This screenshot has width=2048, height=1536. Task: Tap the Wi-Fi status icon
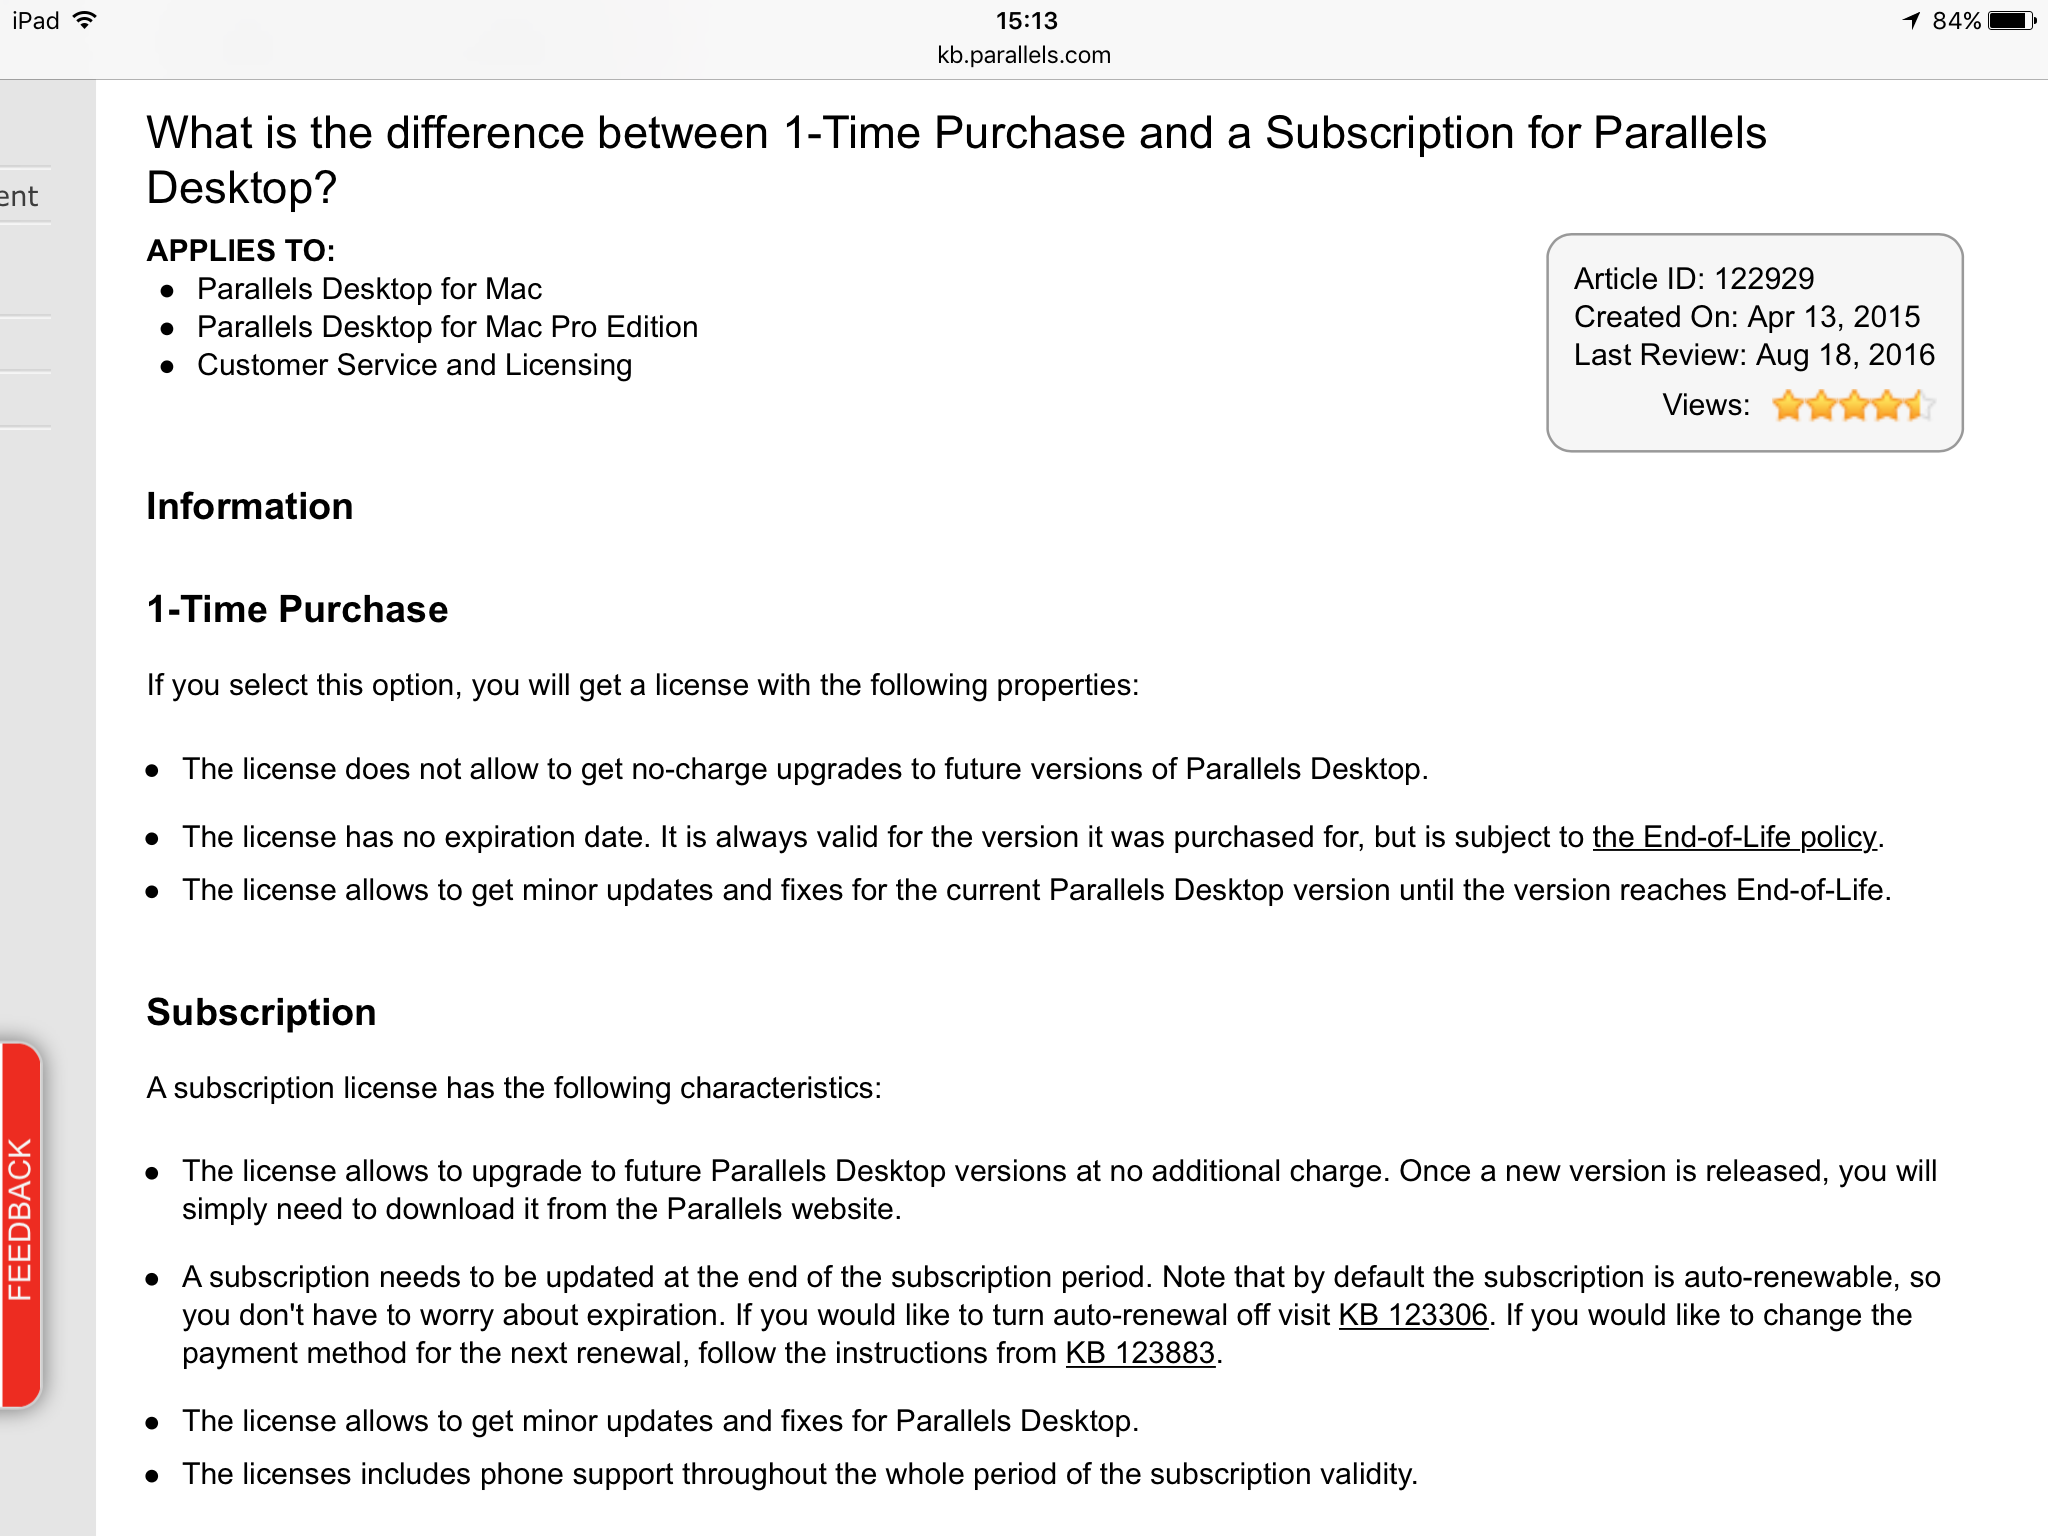coord(86,20)
